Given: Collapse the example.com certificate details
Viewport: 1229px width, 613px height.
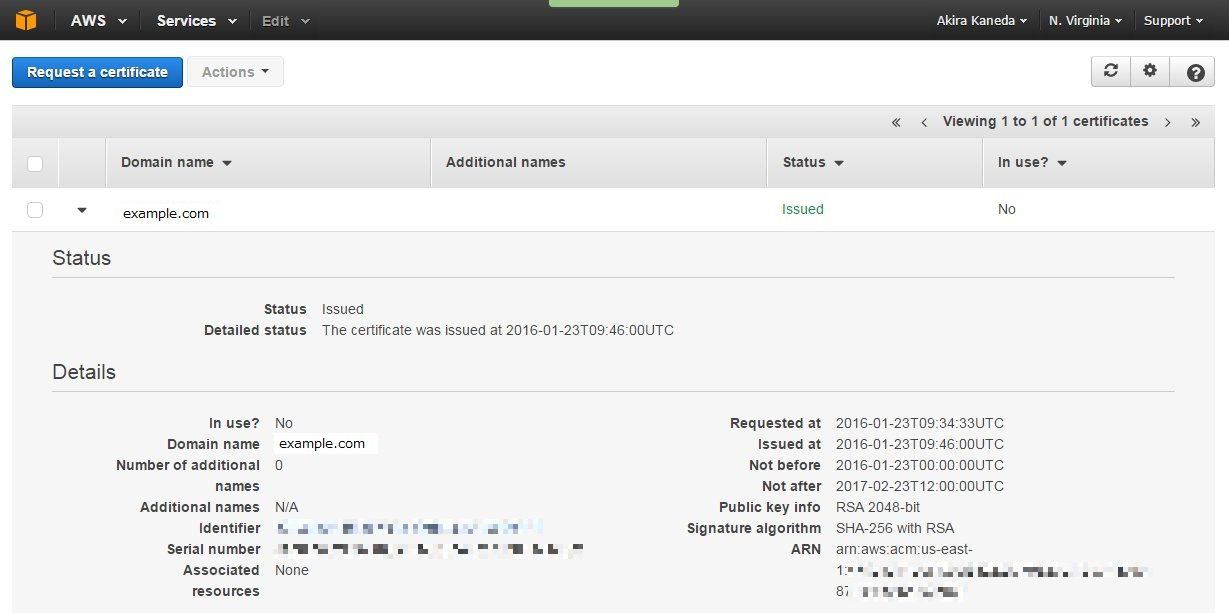Looking at the screenshot, I should 82,210.
